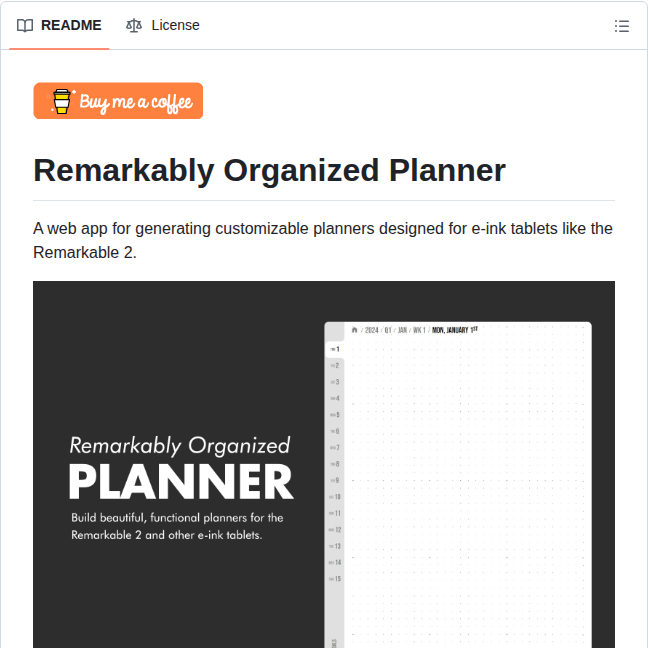This screenshot has width=648, height=648.
Task: Click the MON, JANUARY 1st date label
Action: 455,329
